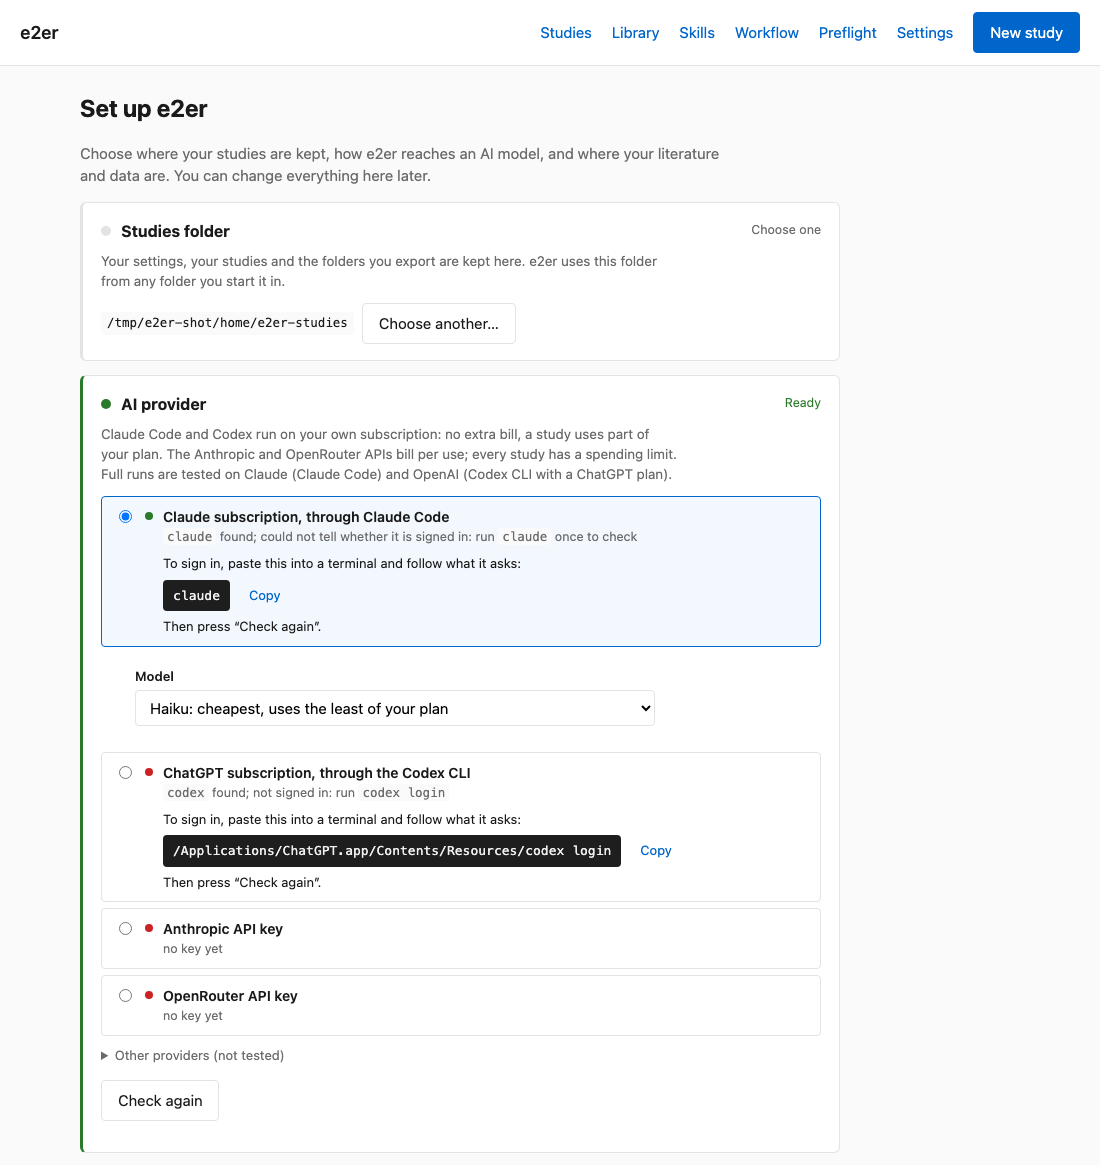This screenshot has height=1165, width=1100.
Task: Click the green Ready status label
Action: 802,403
